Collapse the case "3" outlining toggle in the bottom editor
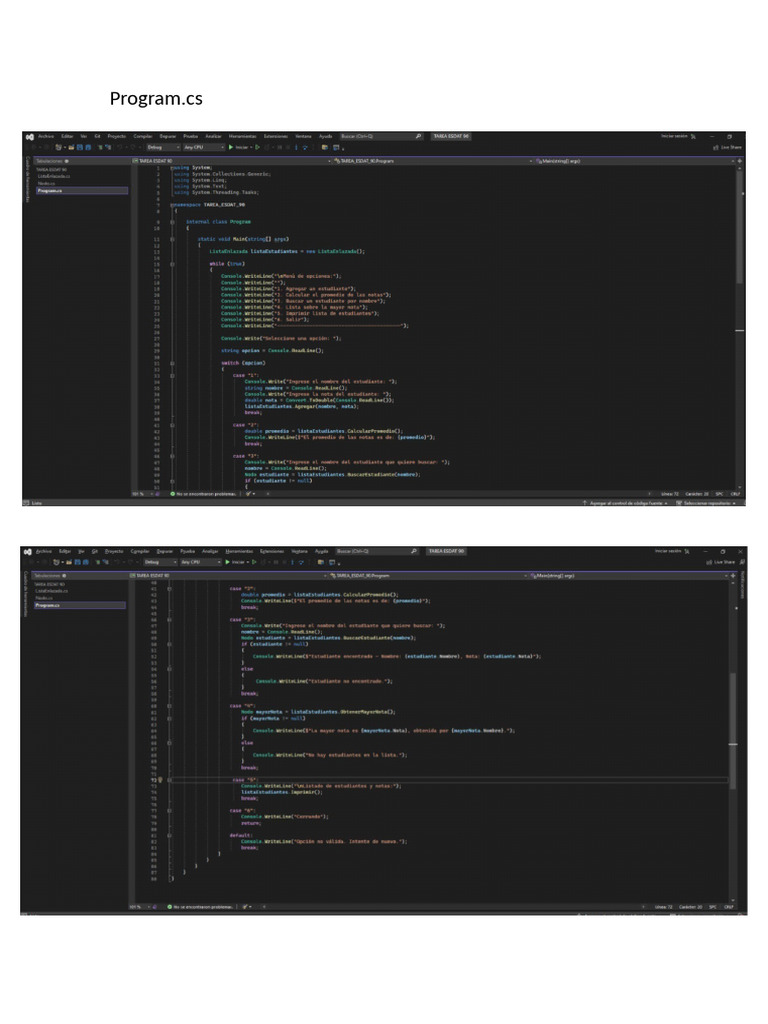768x1024 pixels. (x=170, y=621)
